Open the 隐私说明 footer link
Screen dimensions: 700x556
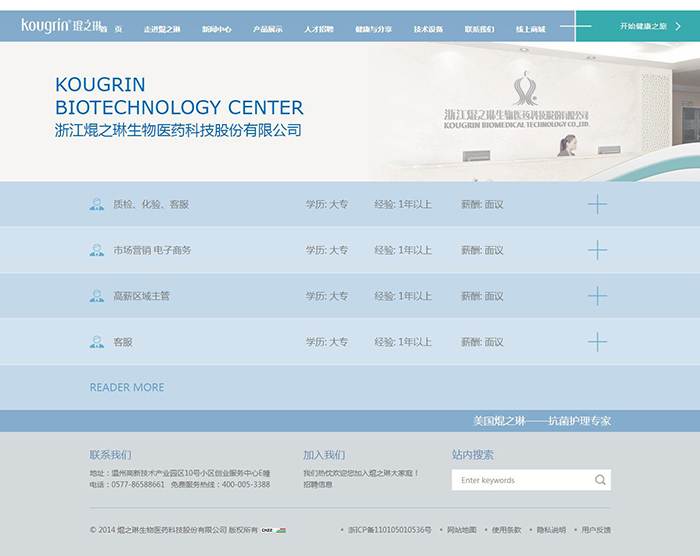551,530
